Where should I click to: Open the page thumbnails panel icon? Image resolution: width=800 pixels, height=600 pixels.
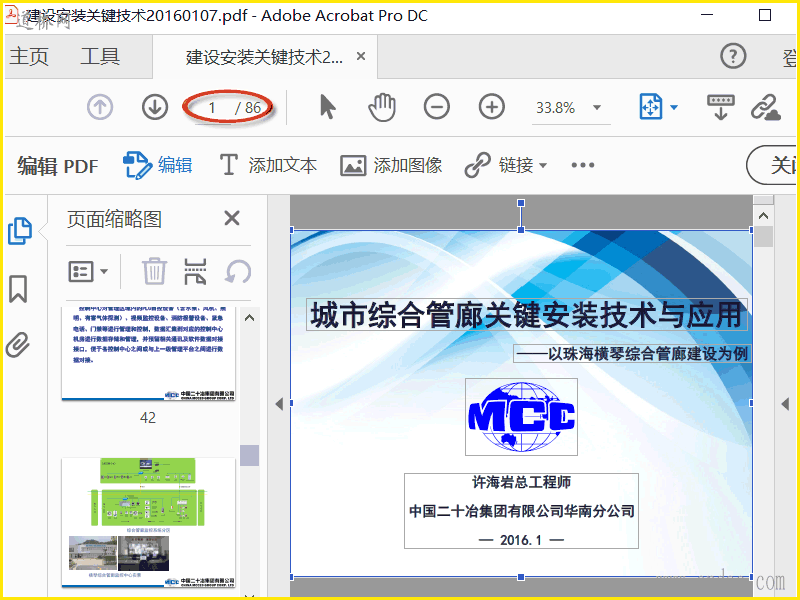coord(19,231)
